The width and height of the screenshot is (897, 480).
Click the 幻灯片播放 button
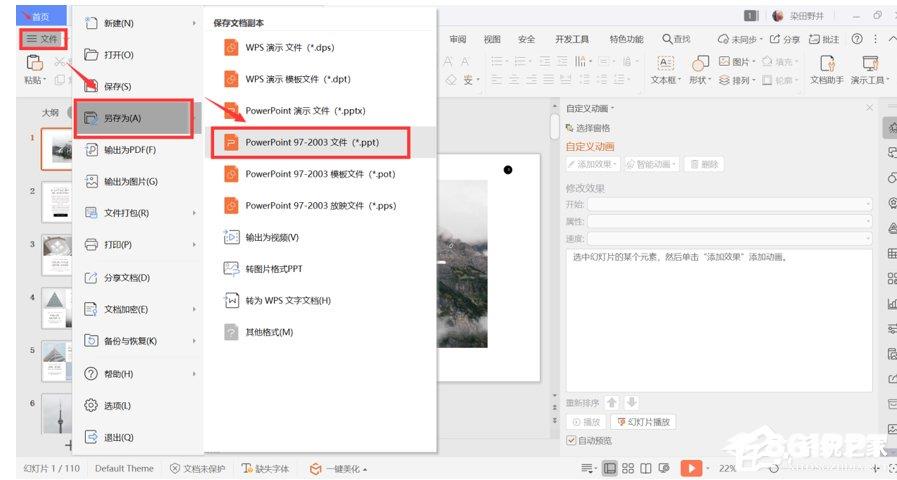click(644, 422)
